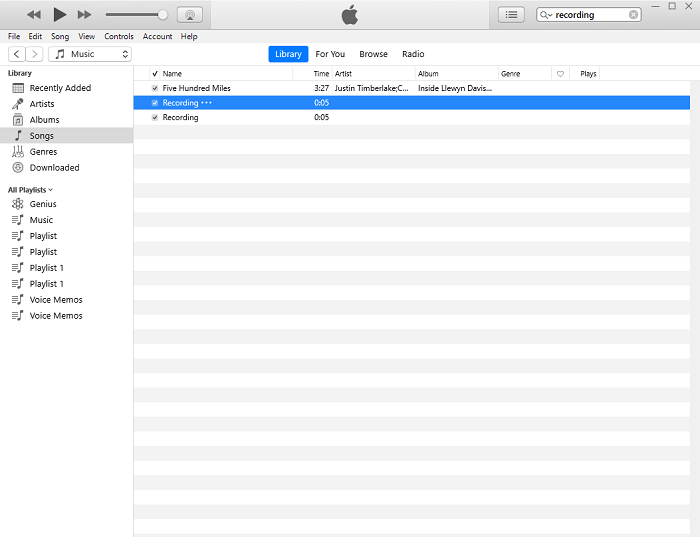This screenshot has width=700, height=537.
Task: Open Recently Added in the sidebar
Action: coord(60,88)
